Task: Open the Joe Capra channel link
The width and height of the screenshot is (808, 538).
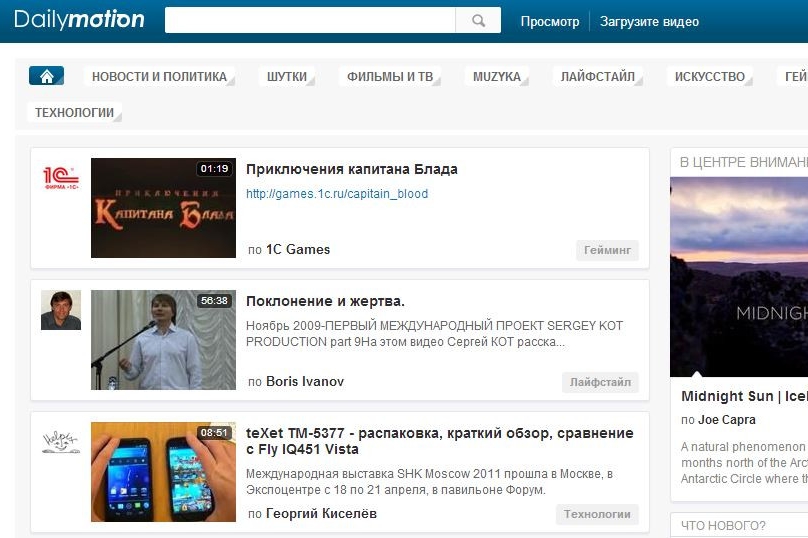Action: coord(727,419)
